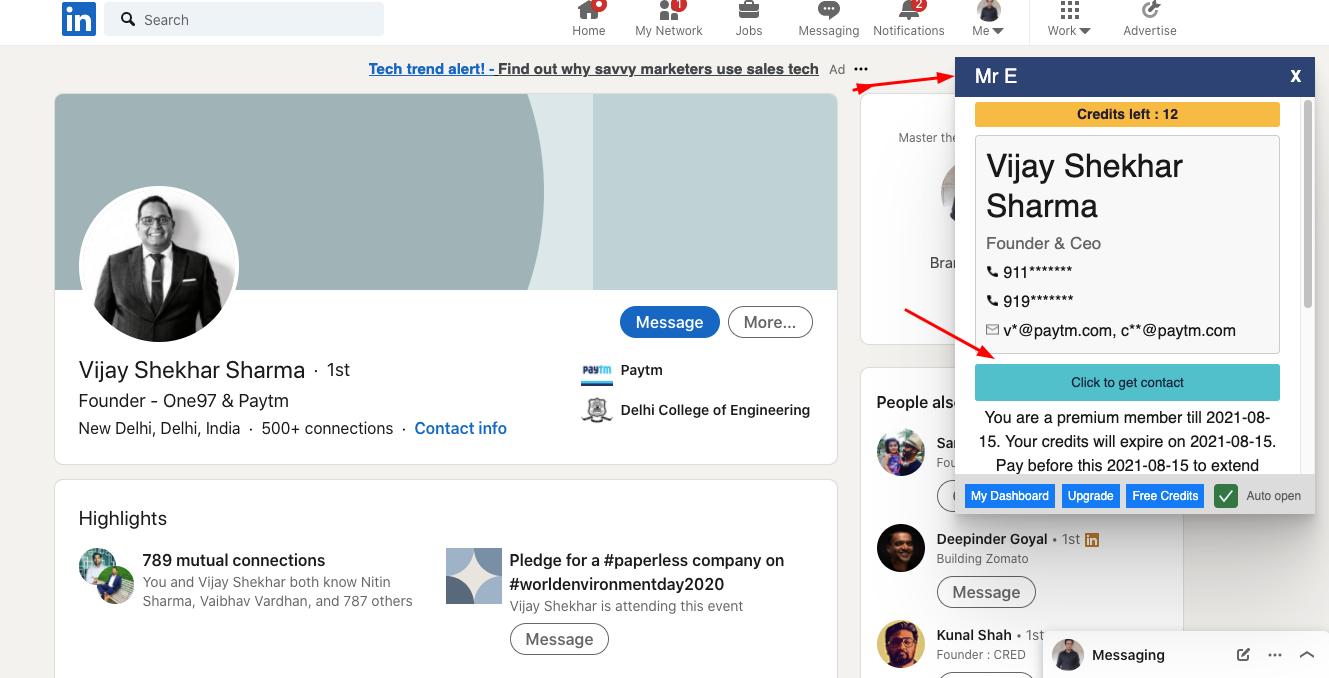Click the email envelope icon in Mr E
Image resolution: width=1329 pixels, height=678 pixels.
tap(993, 330)
